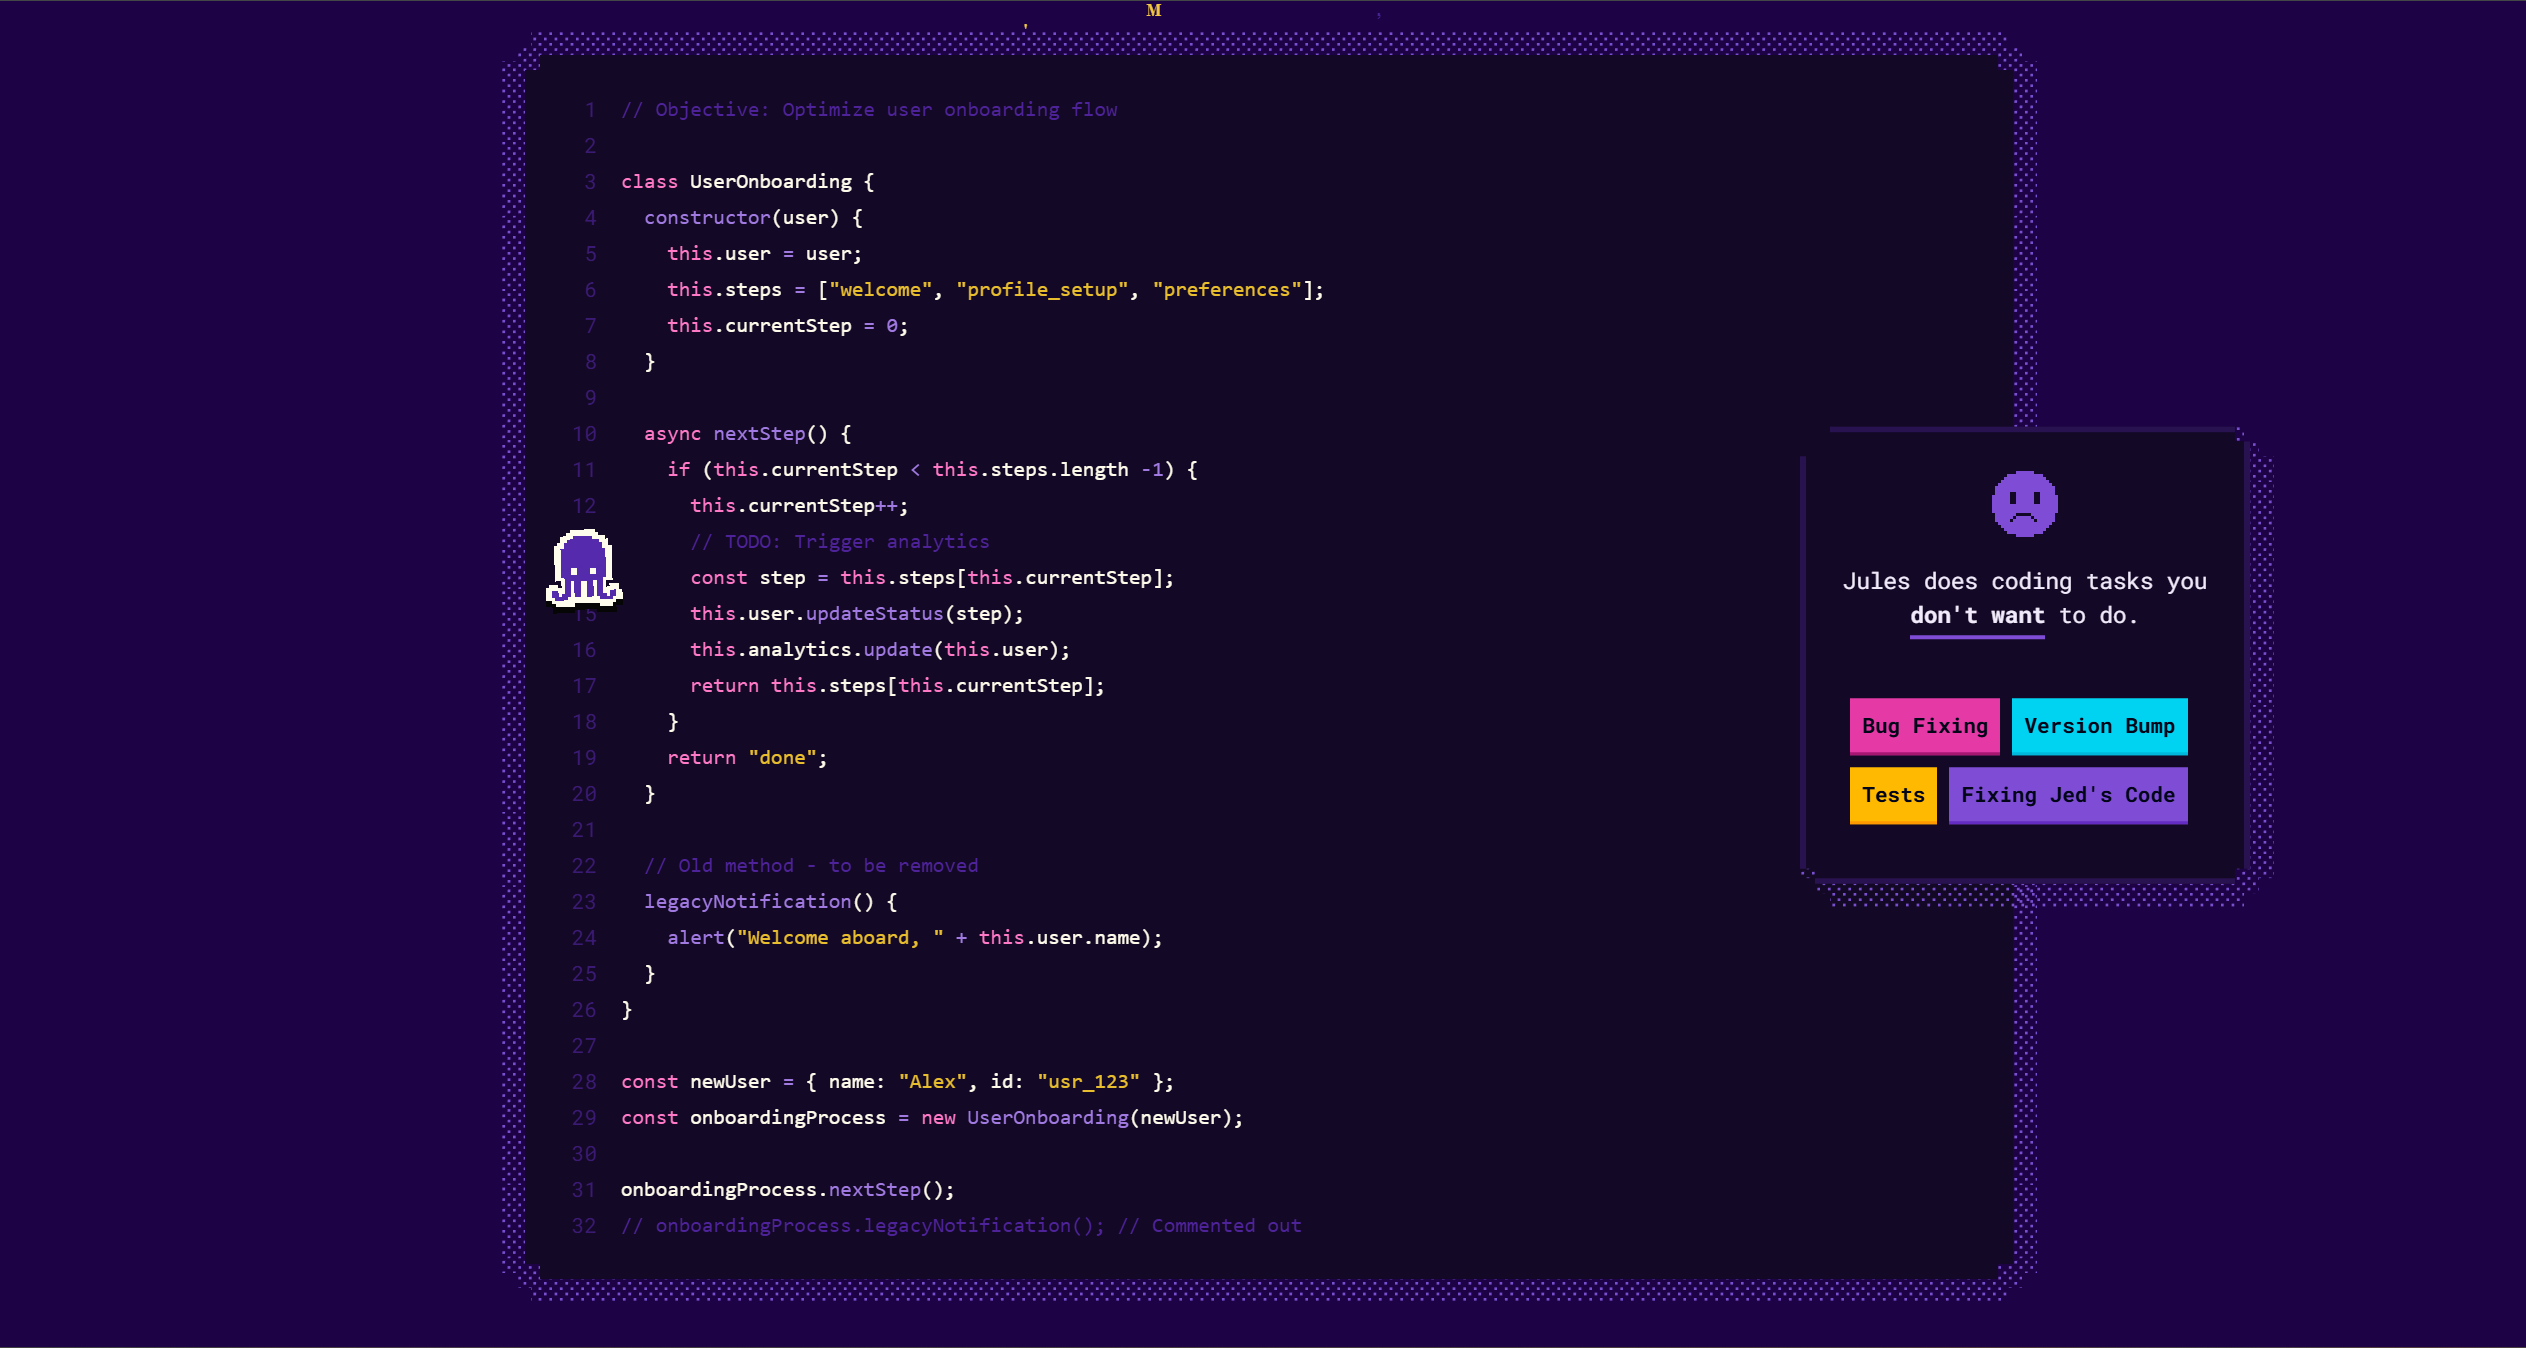Image resolution: width=2526 pixels, height=1348 pixels.
Task: Choose the yellow Tests tag
Action: click(1892, 795)
